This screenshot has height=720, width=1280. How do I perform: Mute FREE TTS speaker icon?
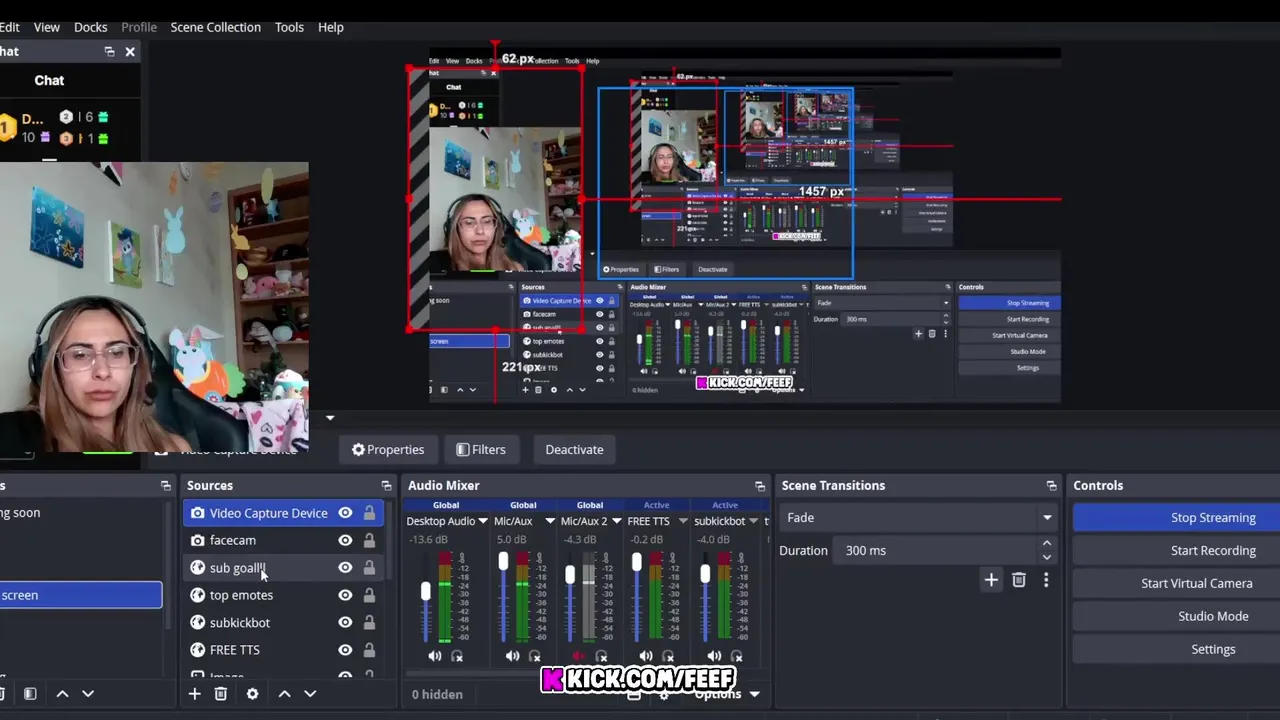(646, 656)
